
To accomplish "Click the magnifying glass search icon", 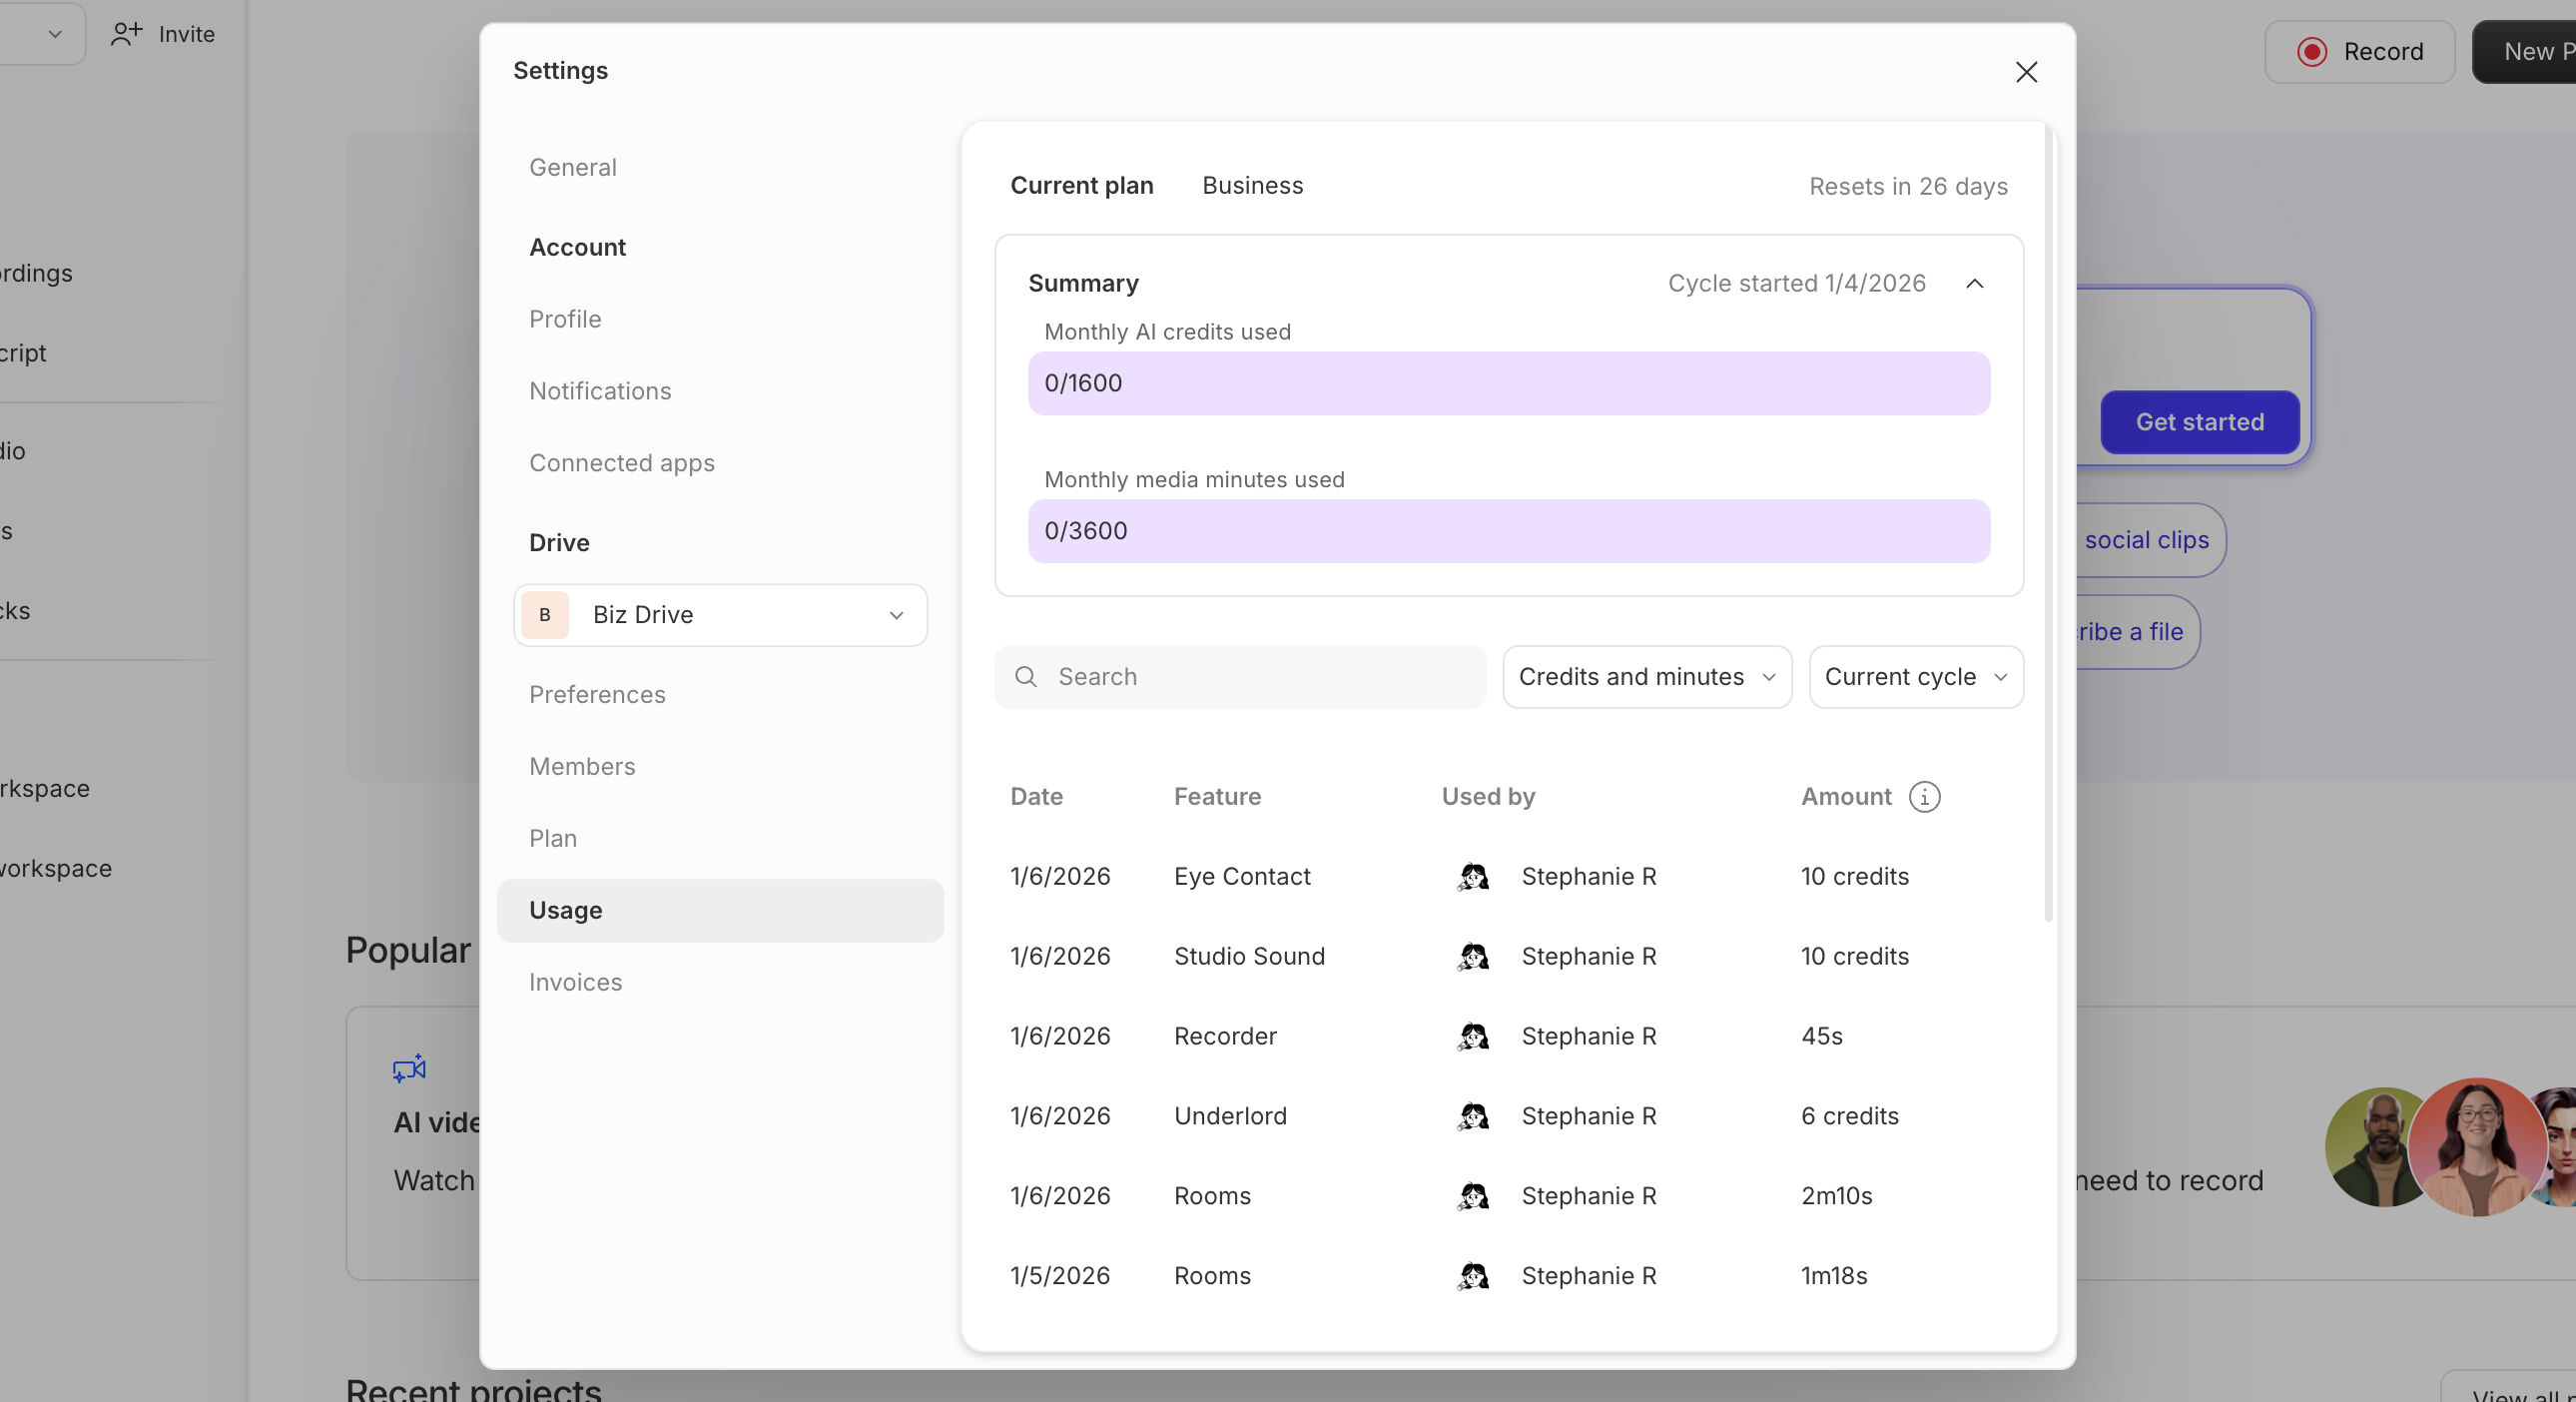I will [x=1025, y=677].
